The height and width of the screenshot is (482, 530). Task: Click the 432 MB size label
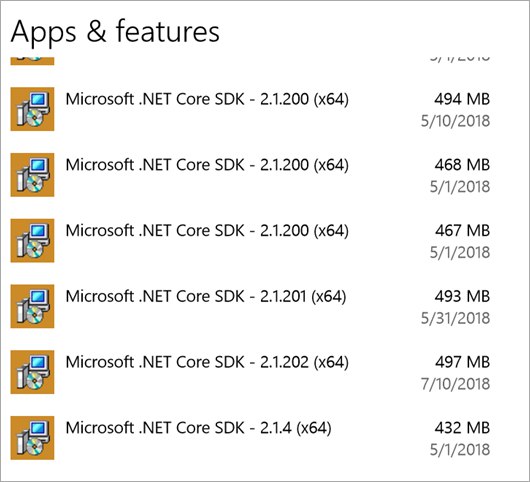pyautogui.click(x=462, y=428)
